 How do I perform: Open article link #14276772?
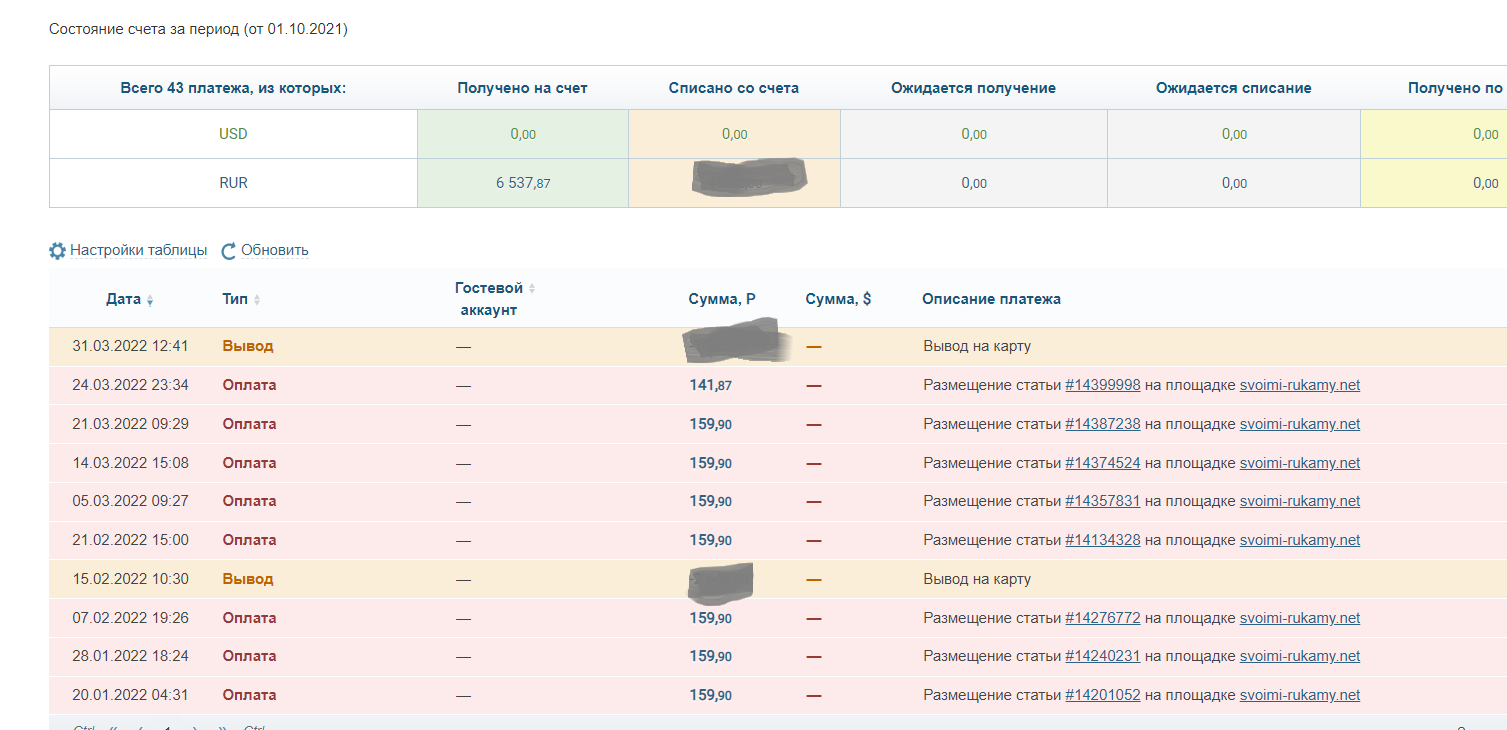[1102, 618]
